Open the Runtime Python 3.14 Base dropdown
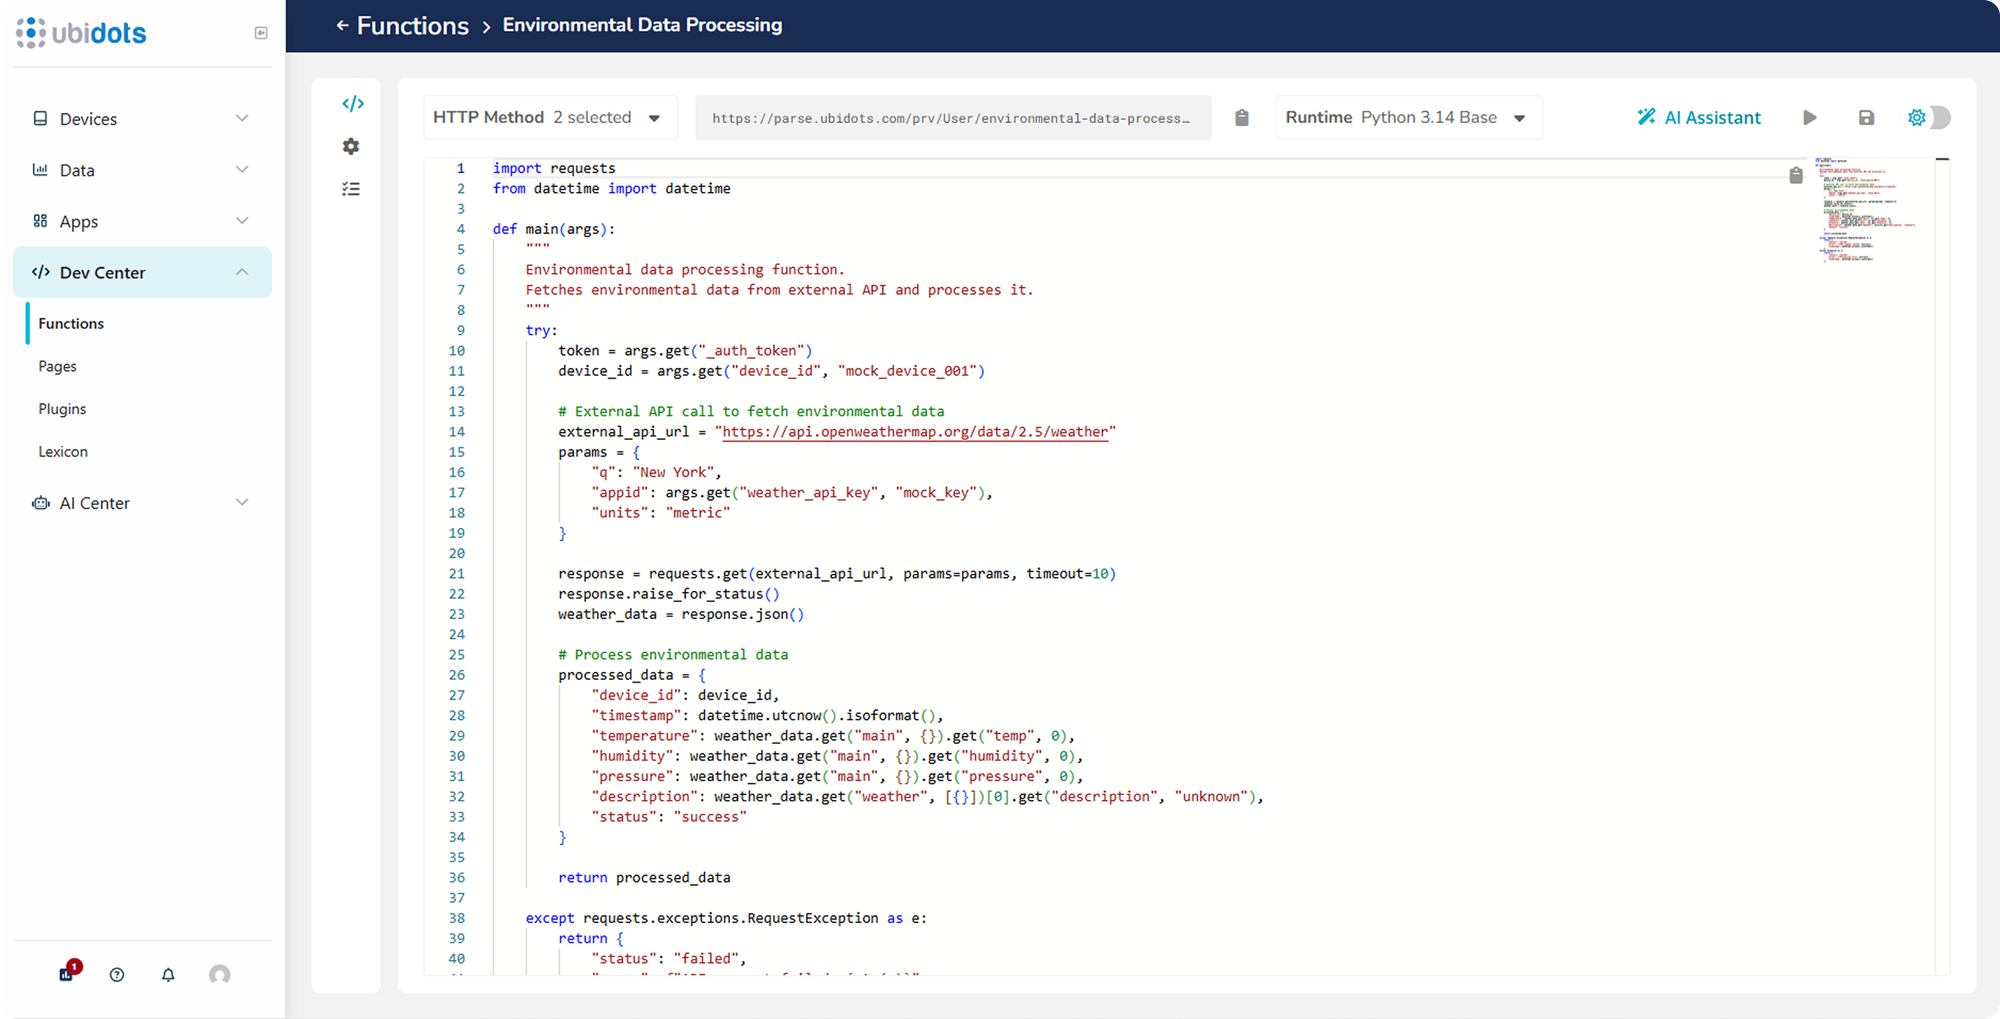Viewport: 2000px width, 1019px height. (1409, 118)
